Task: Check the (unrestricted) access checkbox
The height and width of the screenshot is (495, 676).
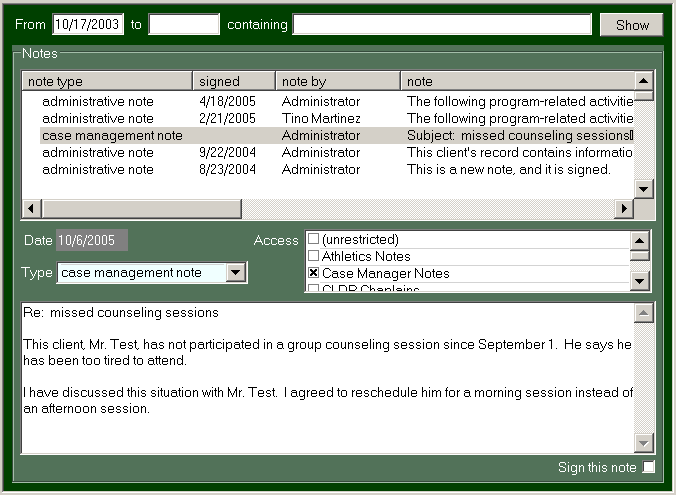Action: [x=313, y=238]
